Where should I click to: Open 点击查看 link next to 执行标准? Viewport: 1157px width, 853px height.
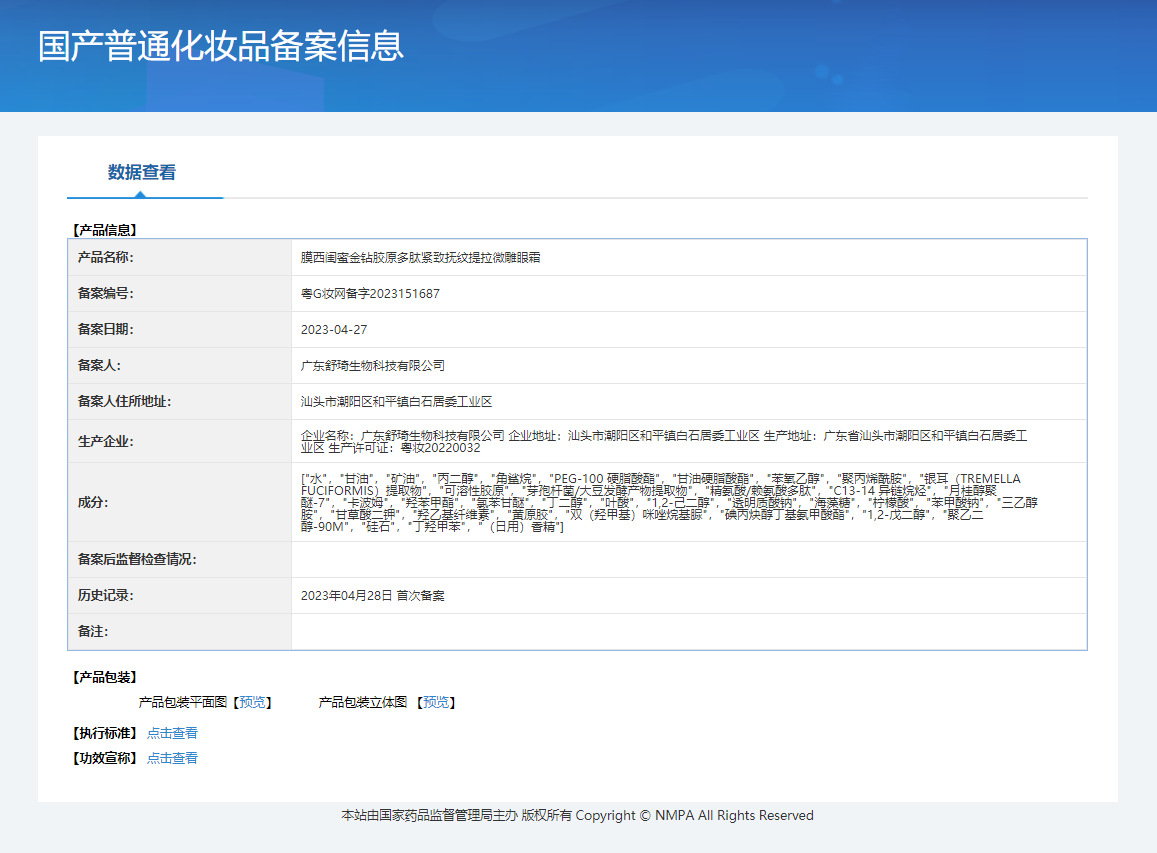click(172, 733)
